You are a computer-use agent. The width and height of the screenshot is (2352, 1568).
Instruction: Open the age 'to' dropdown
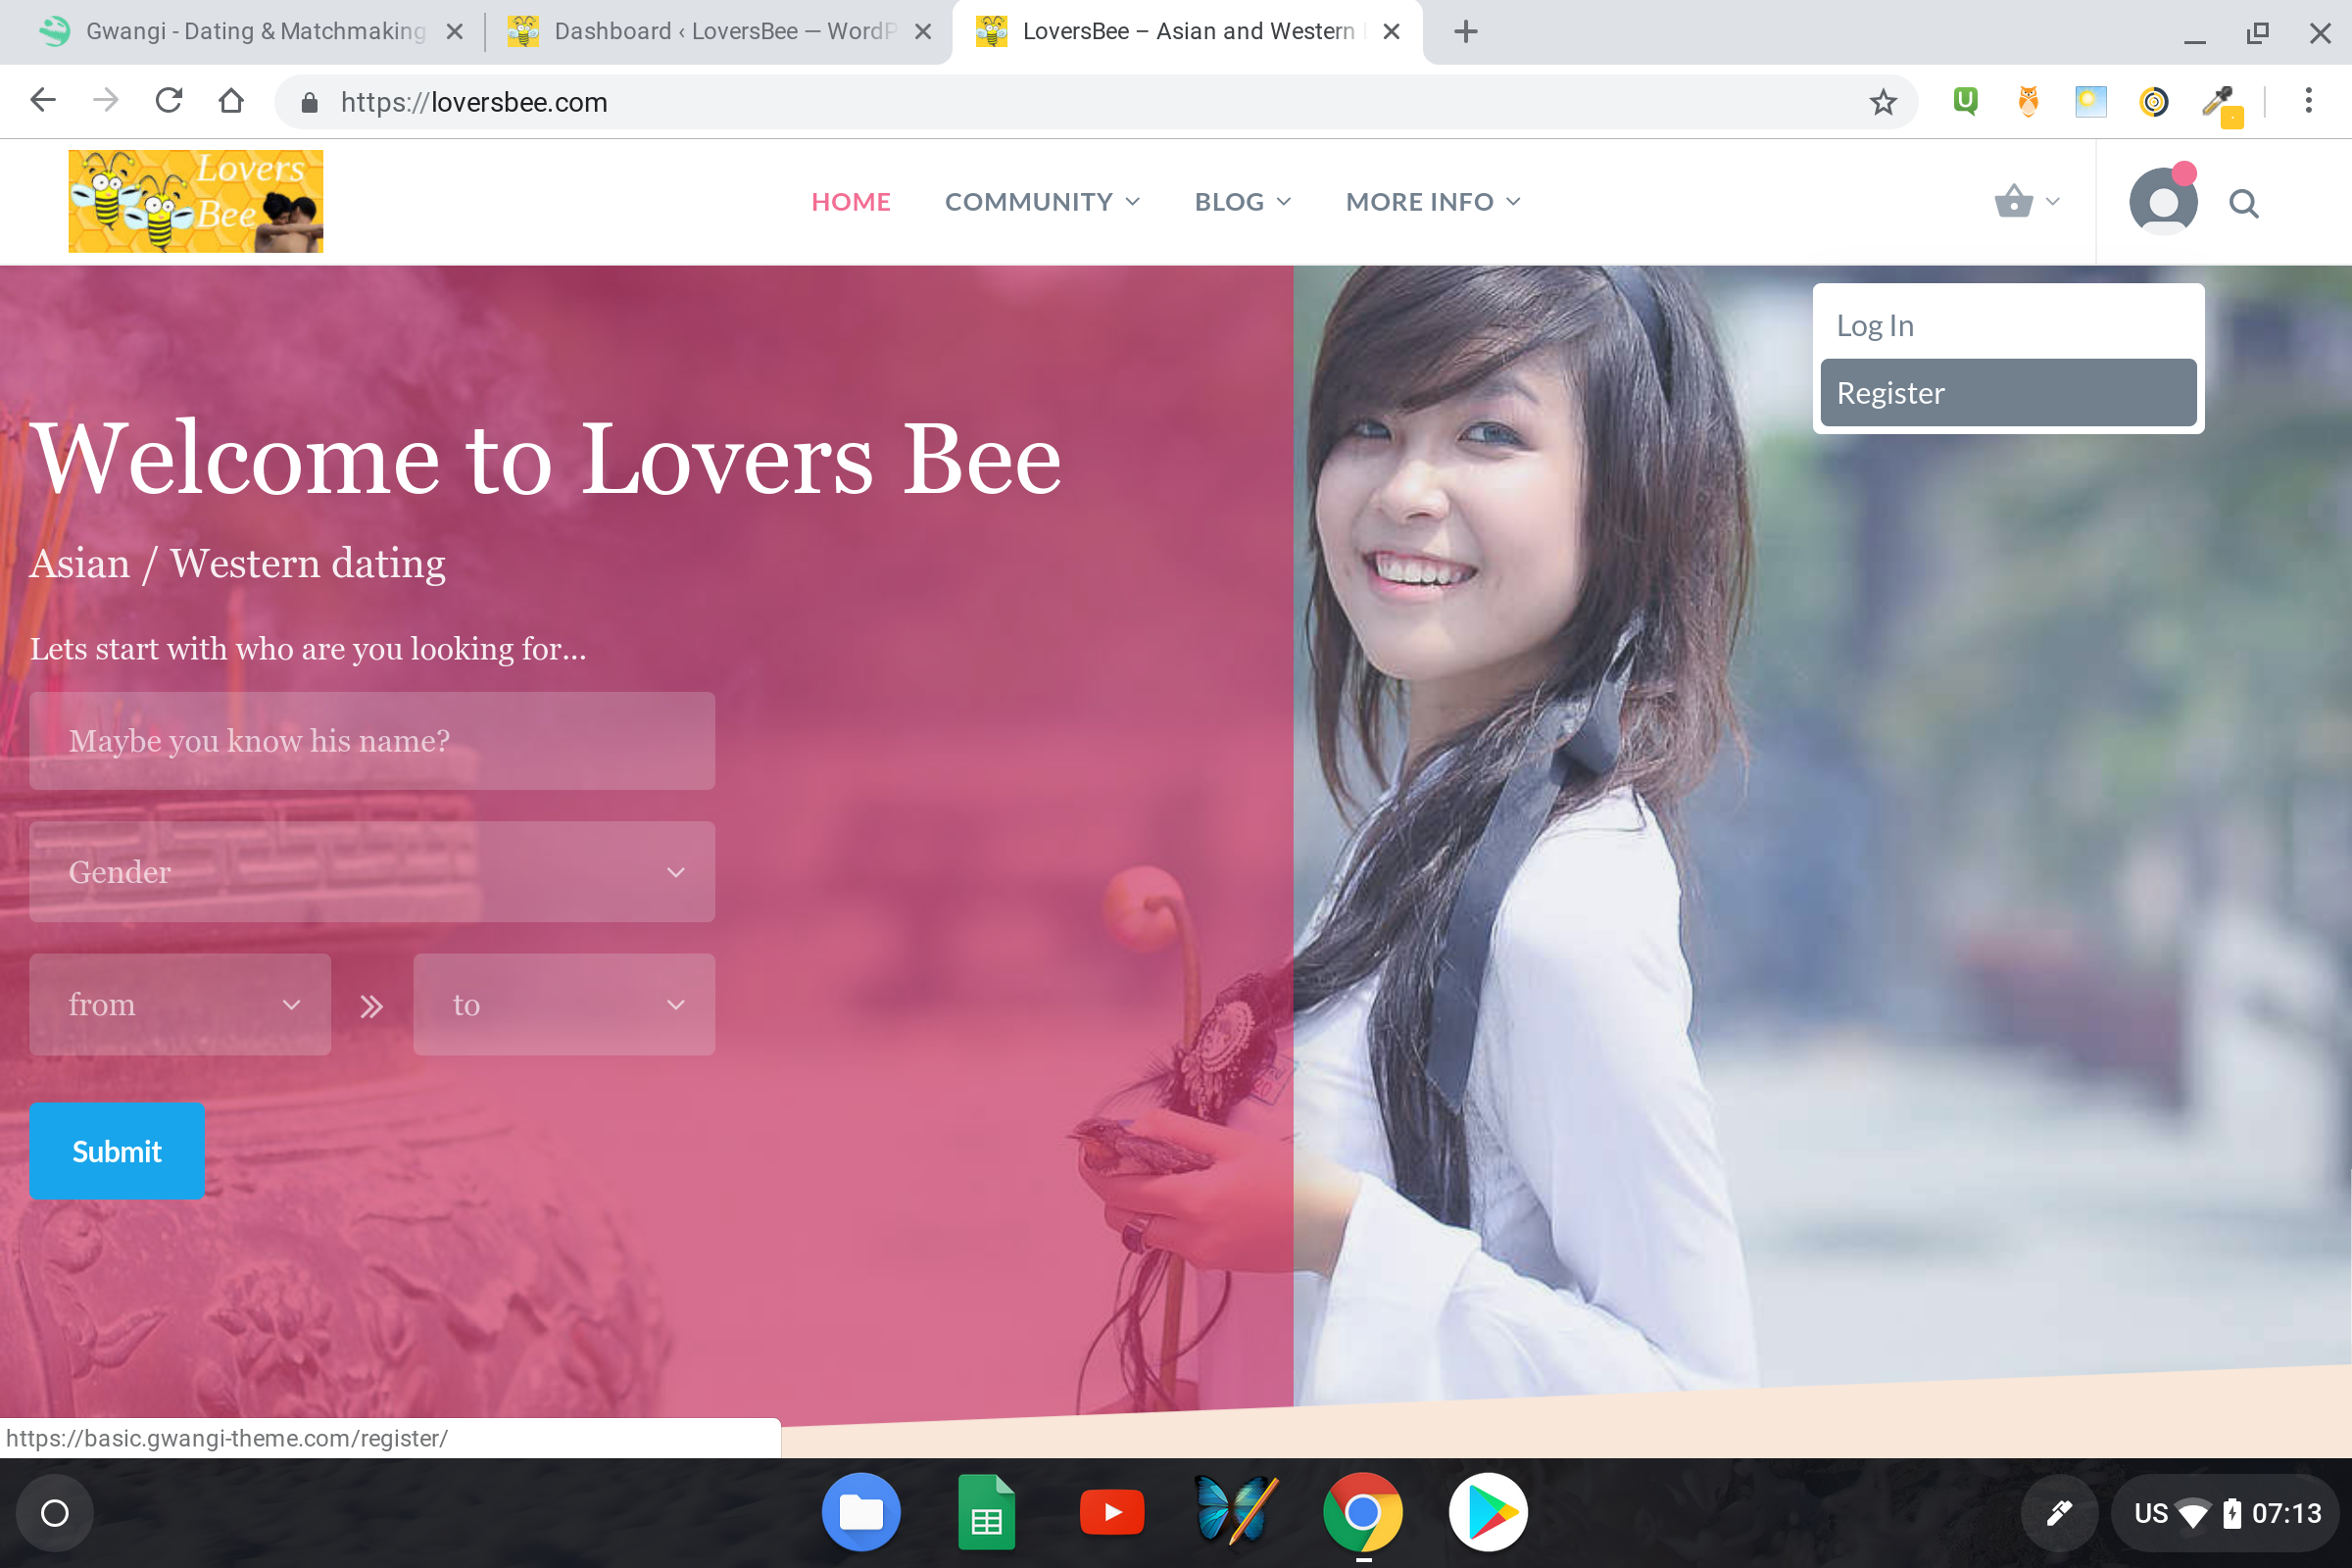[564, 1004]
